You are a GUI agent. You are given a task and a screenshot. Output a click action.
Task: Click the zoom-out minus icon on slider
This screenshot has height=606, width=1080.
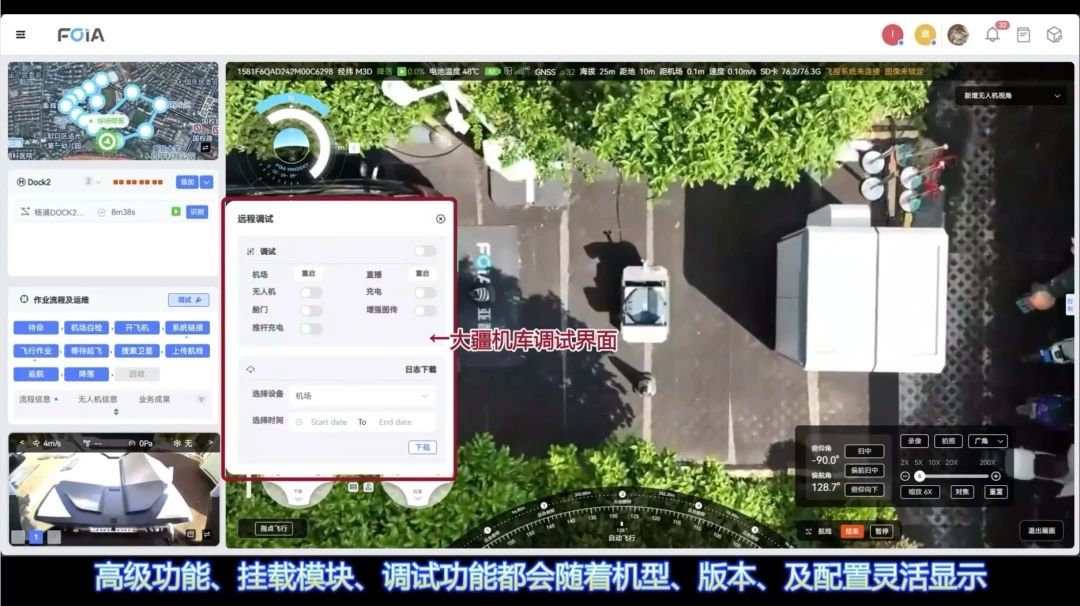tap(905, 476)
